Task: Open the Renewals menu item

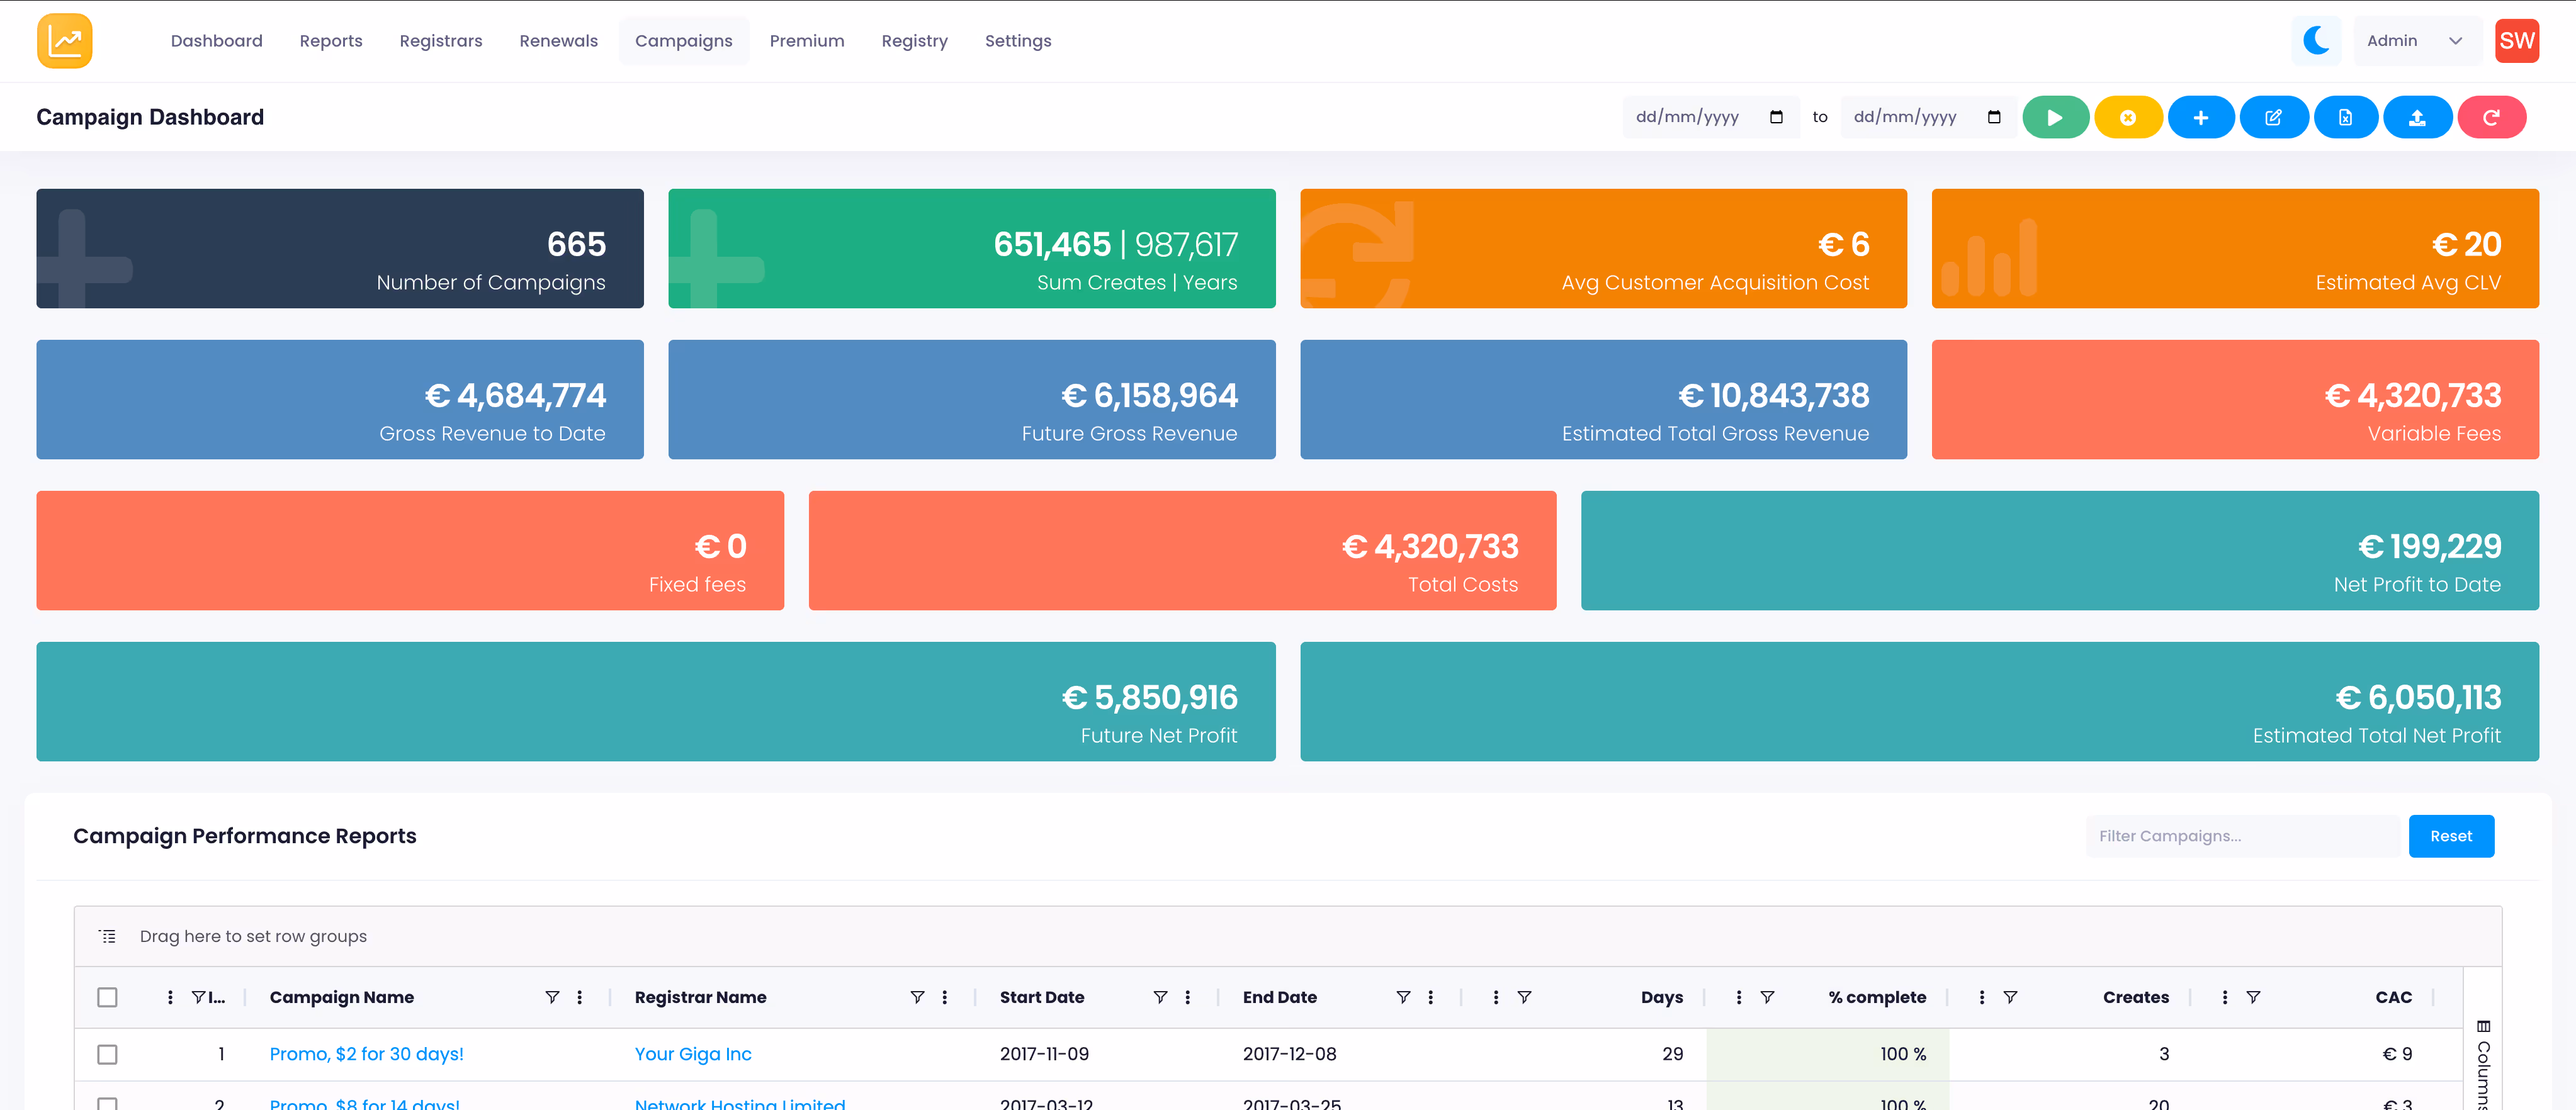Action: pos(558,41)
